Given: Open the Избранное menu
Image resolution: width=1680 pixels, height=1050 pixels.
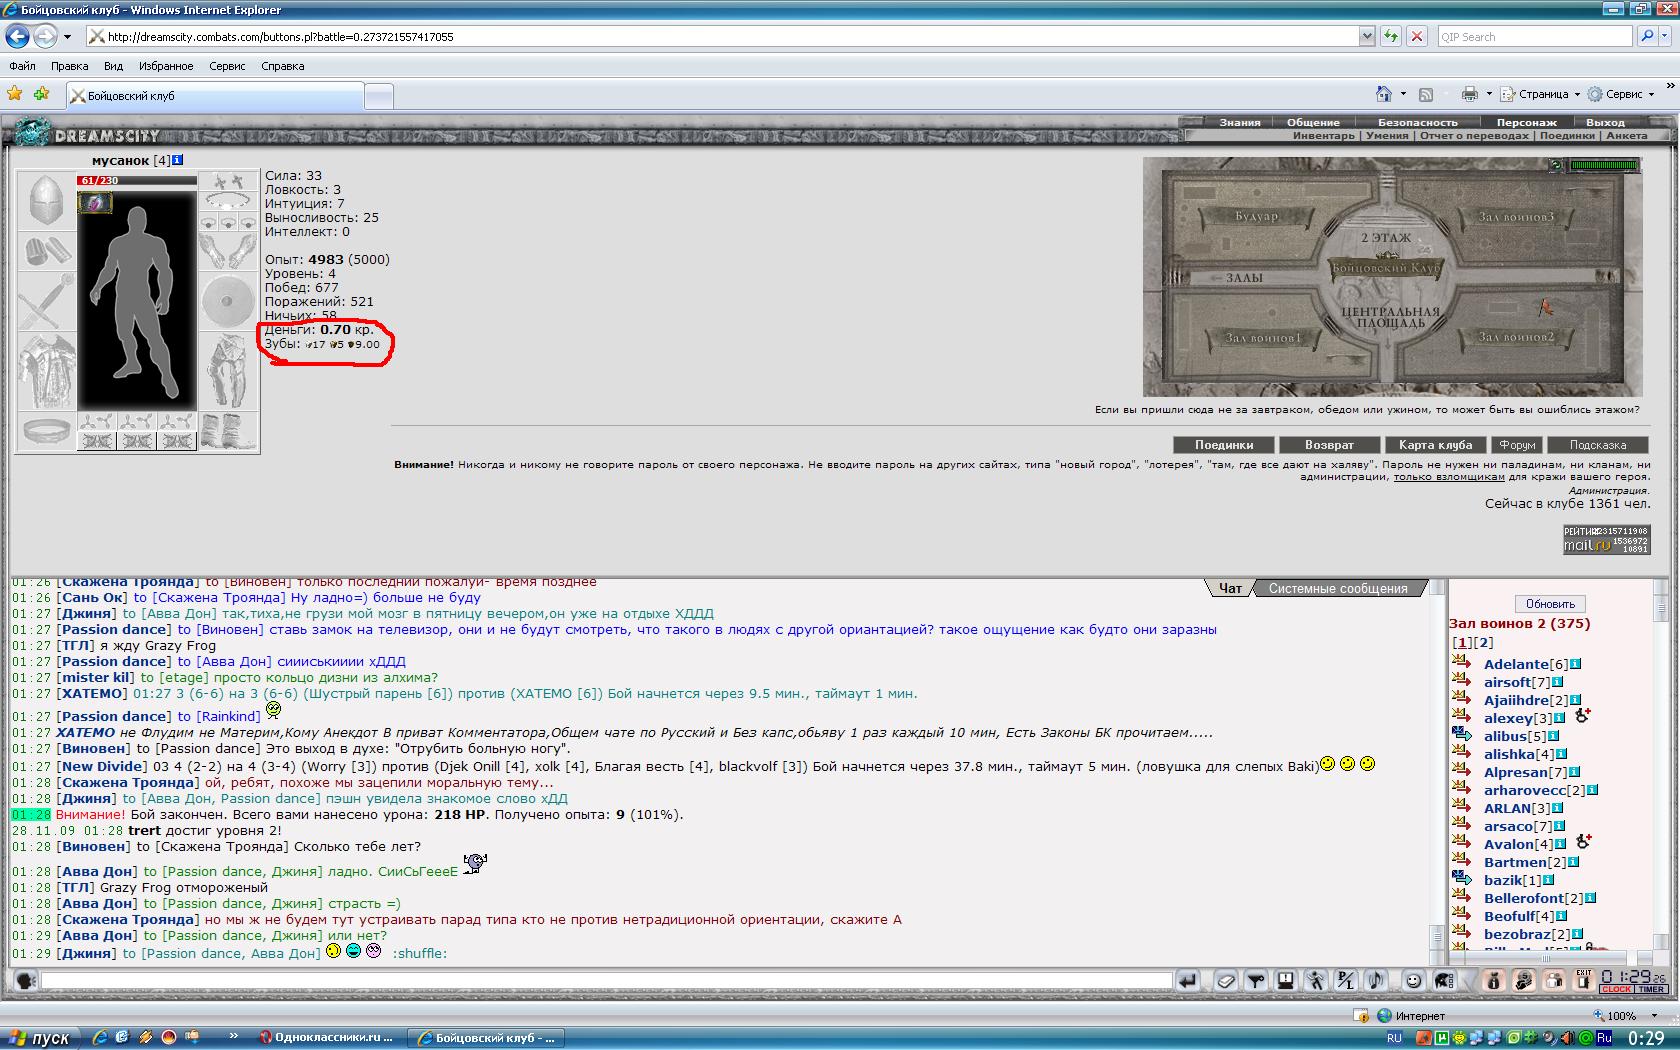Looking at the screenshot, I should click(x=166, y=66).
